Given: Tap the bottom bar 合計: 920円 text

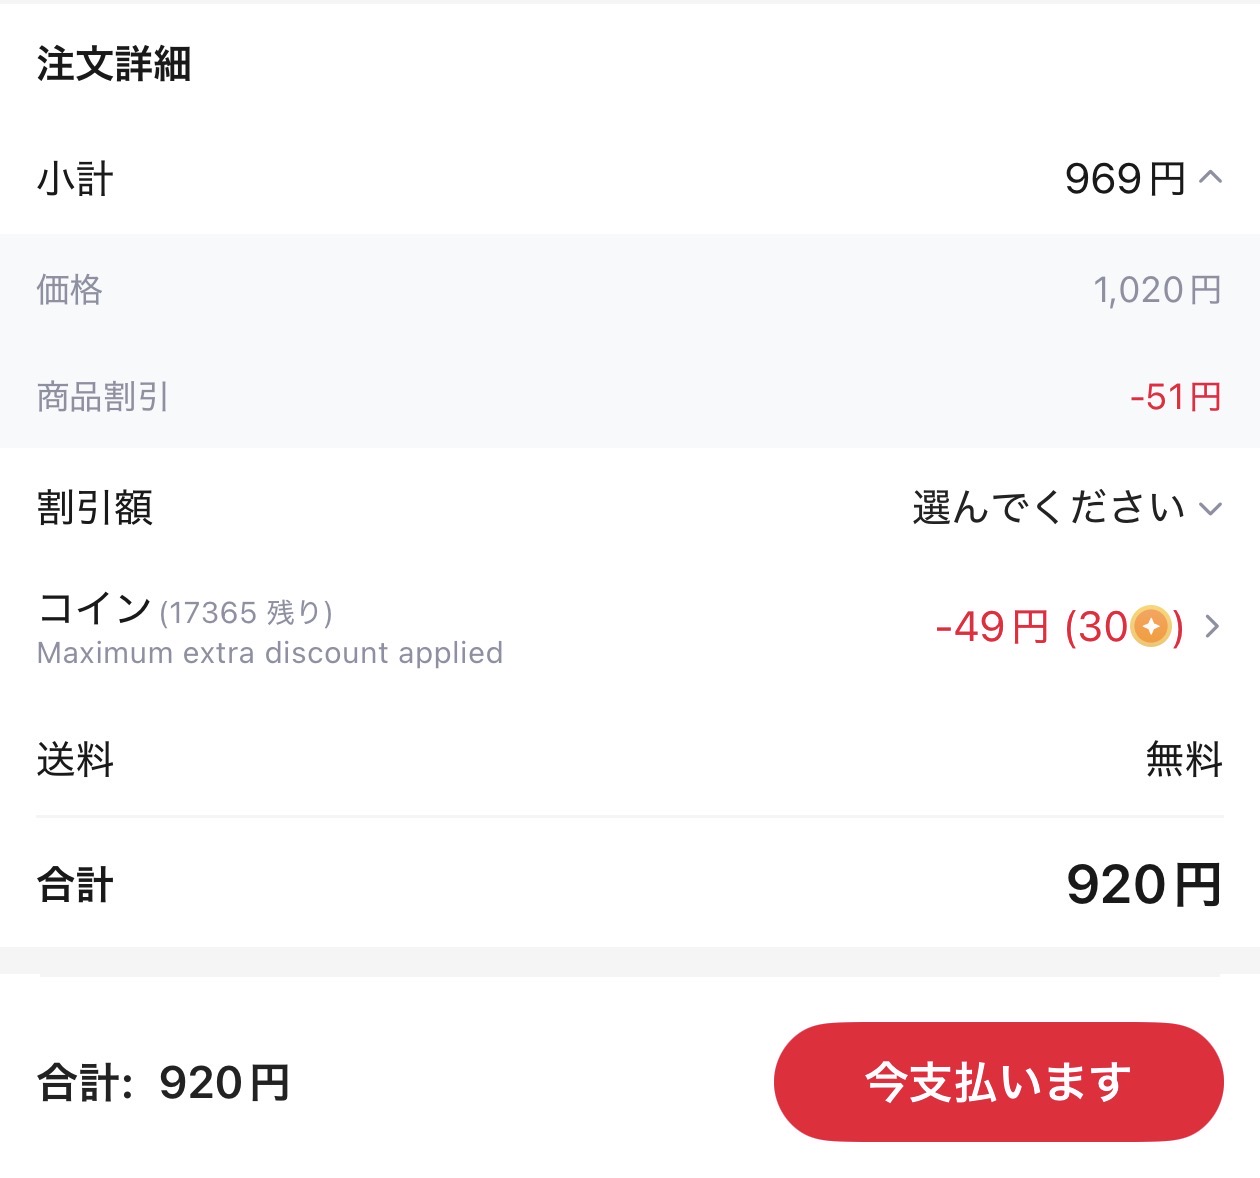Looking at the screenshot, I should (164, 1083).
